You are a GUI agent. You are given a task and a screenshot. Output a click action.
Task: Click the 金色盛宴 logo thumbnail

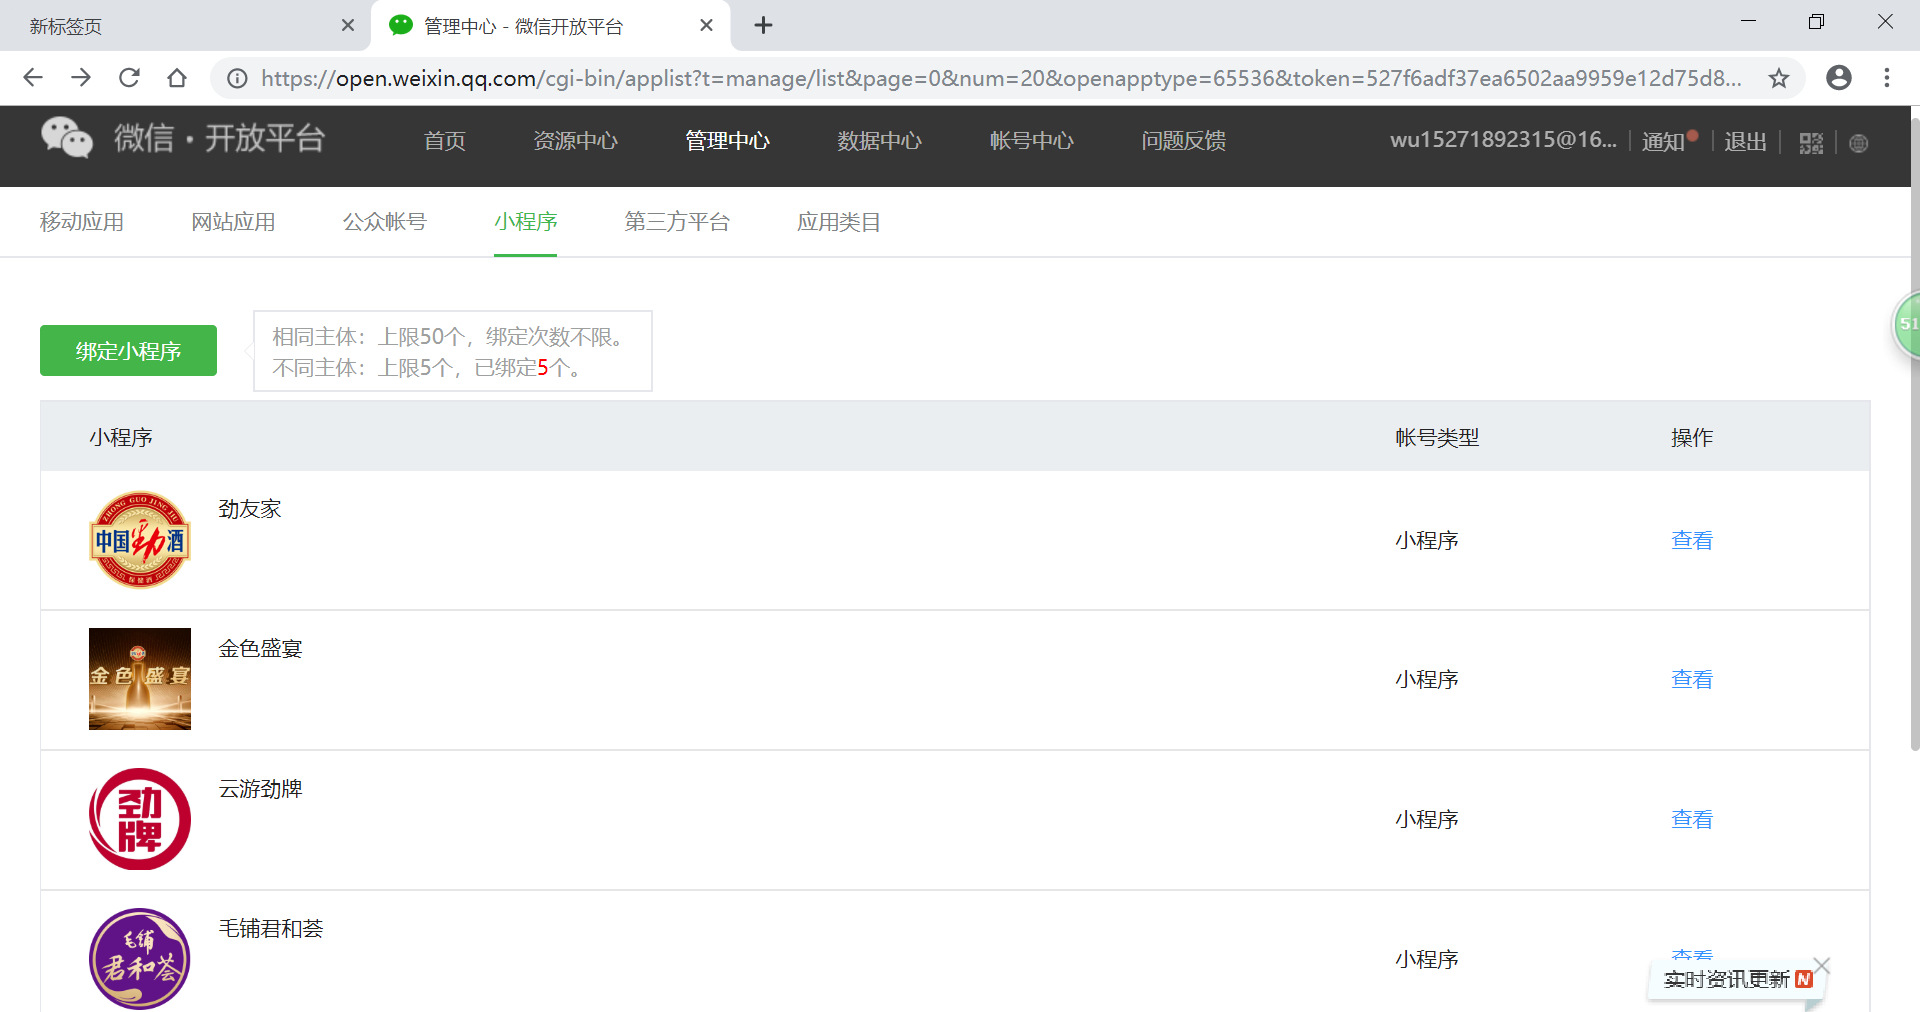click(x=140, y=679)
